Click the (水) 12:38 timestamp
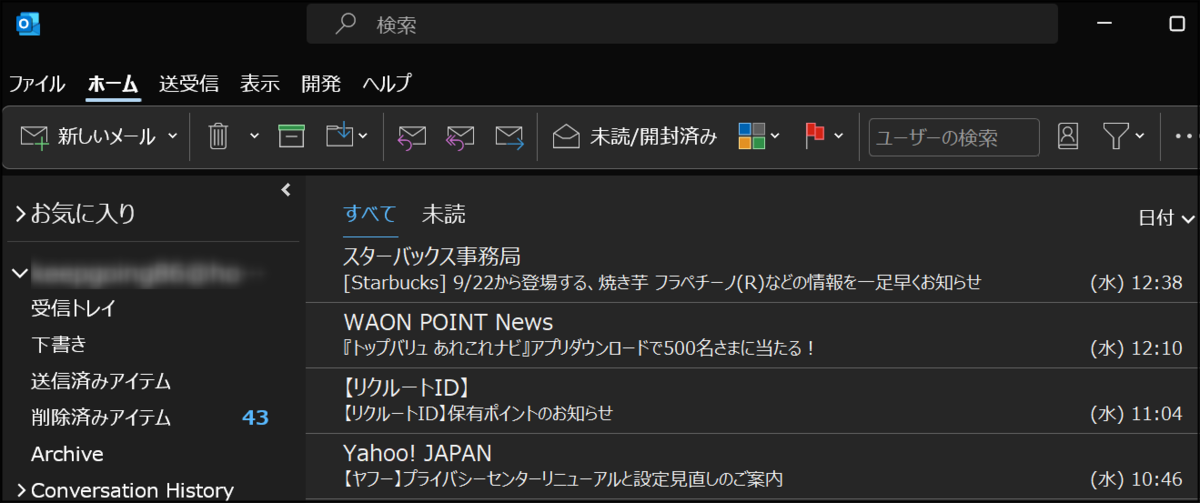Viewport: 1200px width, 503px height. click(x=1136, y=283)
